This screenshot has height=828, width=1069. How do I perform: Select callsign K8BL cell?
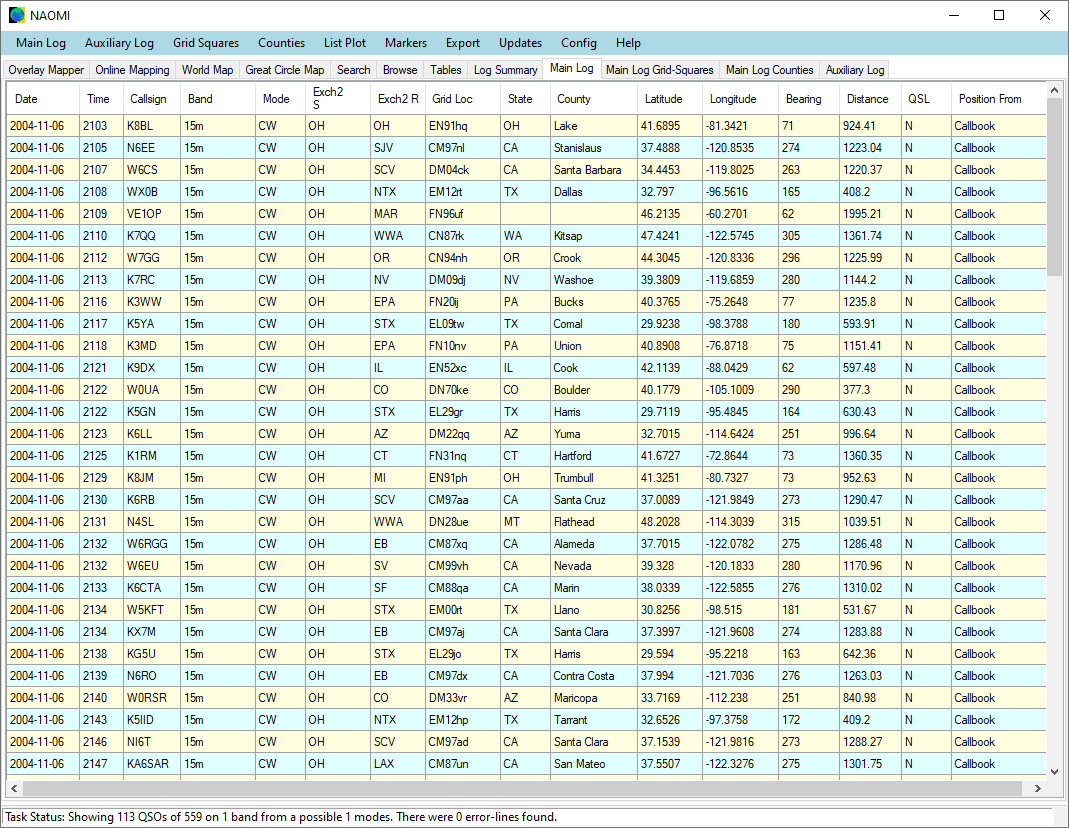[x=152, y=126]
